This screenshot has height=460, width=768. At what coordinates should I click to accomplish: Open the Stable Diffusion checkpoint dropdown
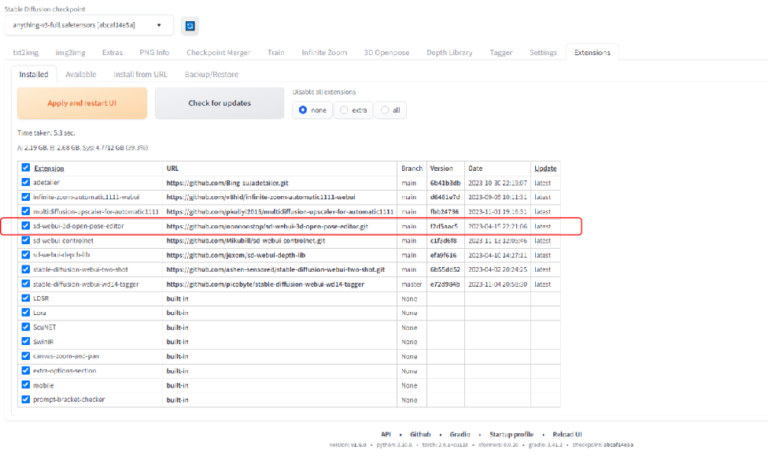tap(88, 25)
